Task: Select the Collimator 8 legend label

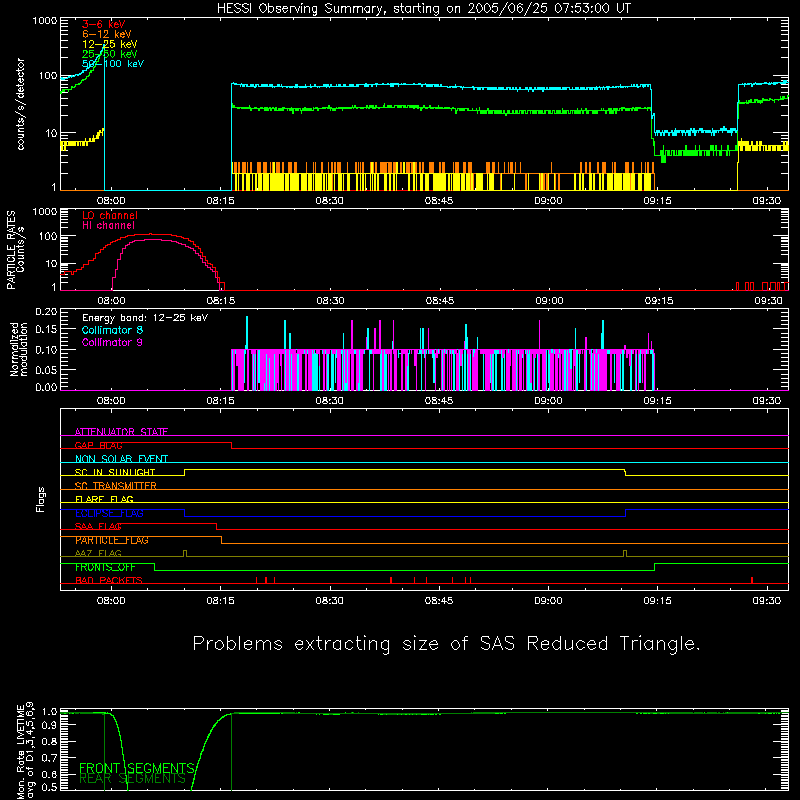Action: (x=112, y=330)
